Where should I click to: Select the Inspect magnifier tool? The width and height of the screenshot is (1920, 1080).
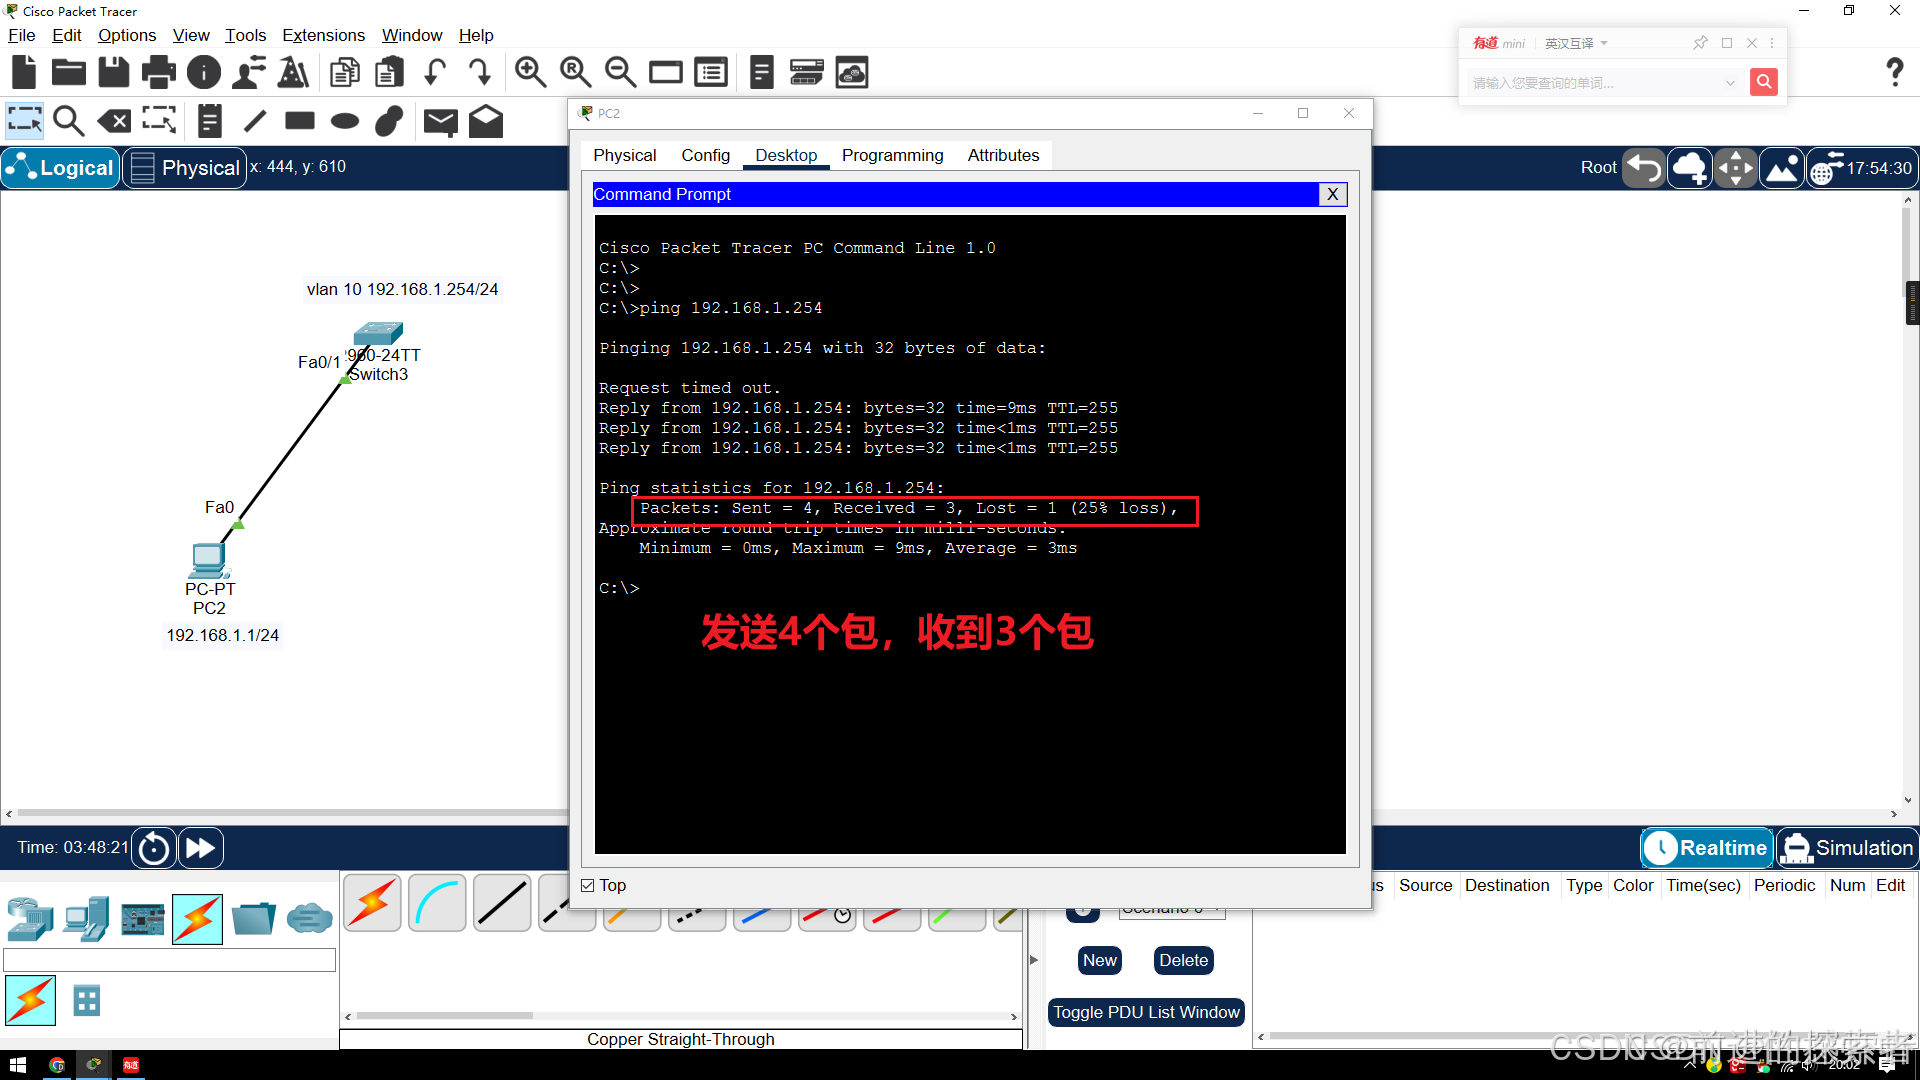[x=68, y=121]
